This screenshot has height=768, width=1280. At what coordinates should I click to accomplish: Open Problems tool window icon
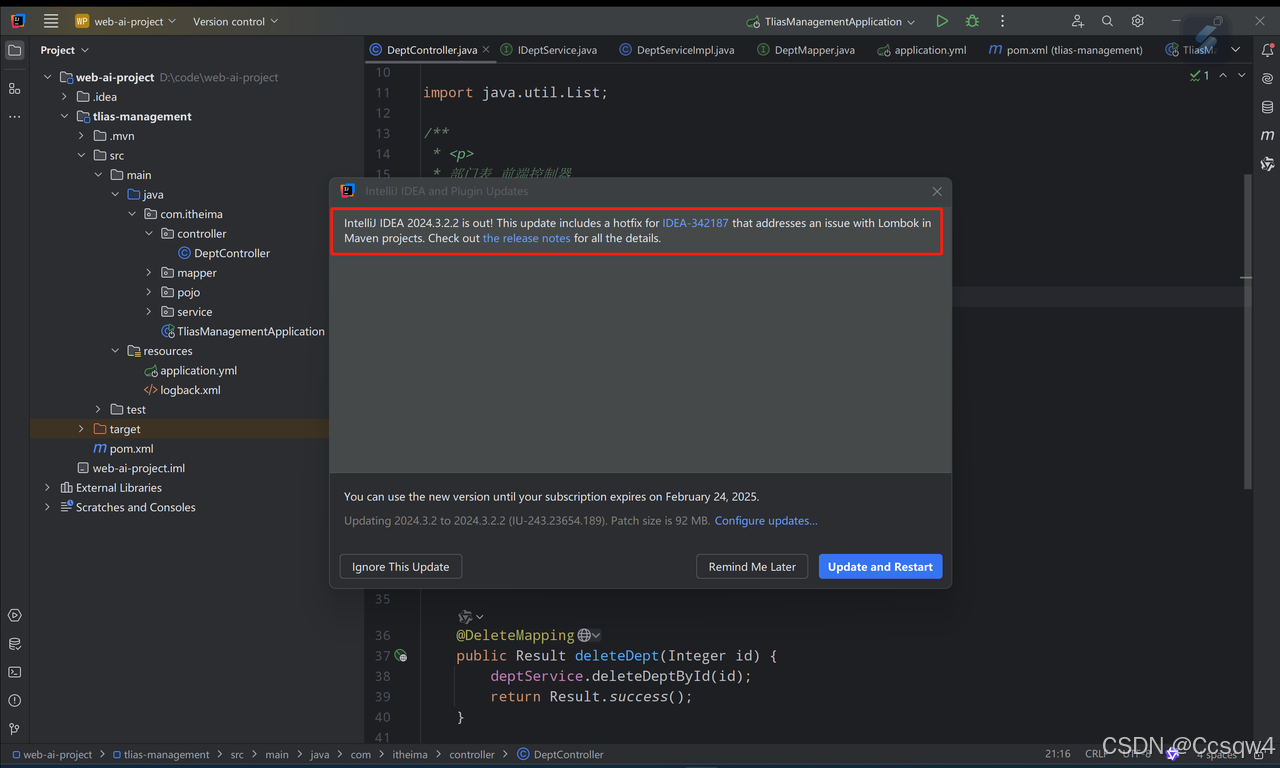pyautogui.click(x=14, y=701)
